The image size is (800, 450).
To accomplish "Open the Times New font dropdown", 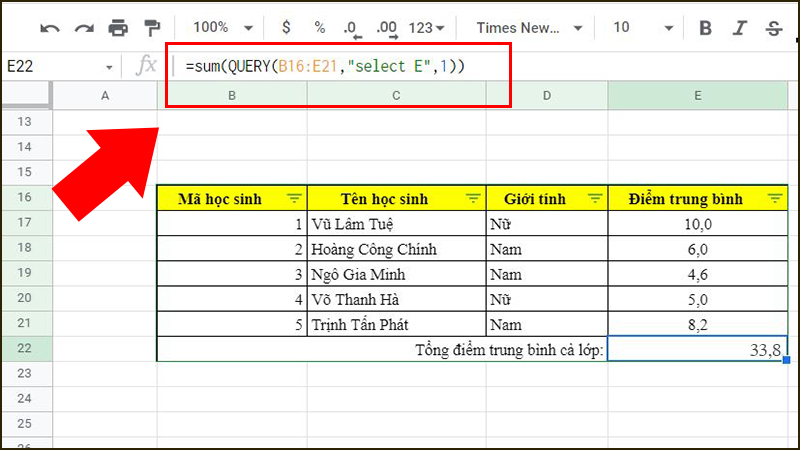I will click(x=530, y=28).
